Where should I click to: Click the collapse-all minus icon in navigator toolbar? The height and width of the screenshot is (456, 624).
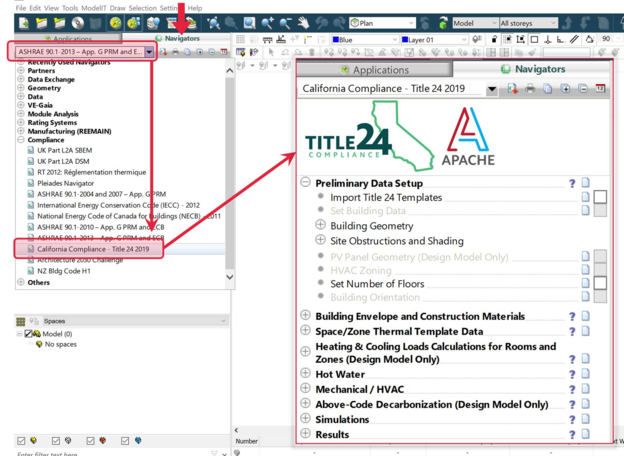[x=582, y=89]
